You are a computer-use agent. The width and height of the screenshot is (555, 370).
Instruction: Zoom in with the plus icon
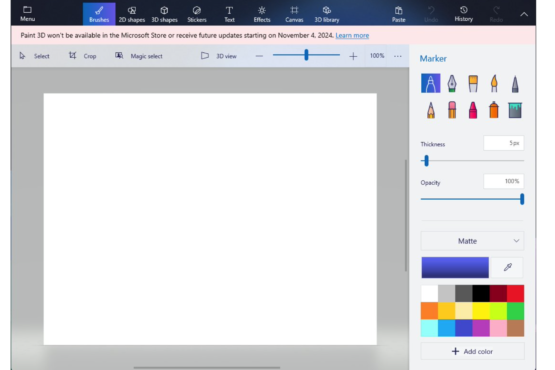[353, 56]
